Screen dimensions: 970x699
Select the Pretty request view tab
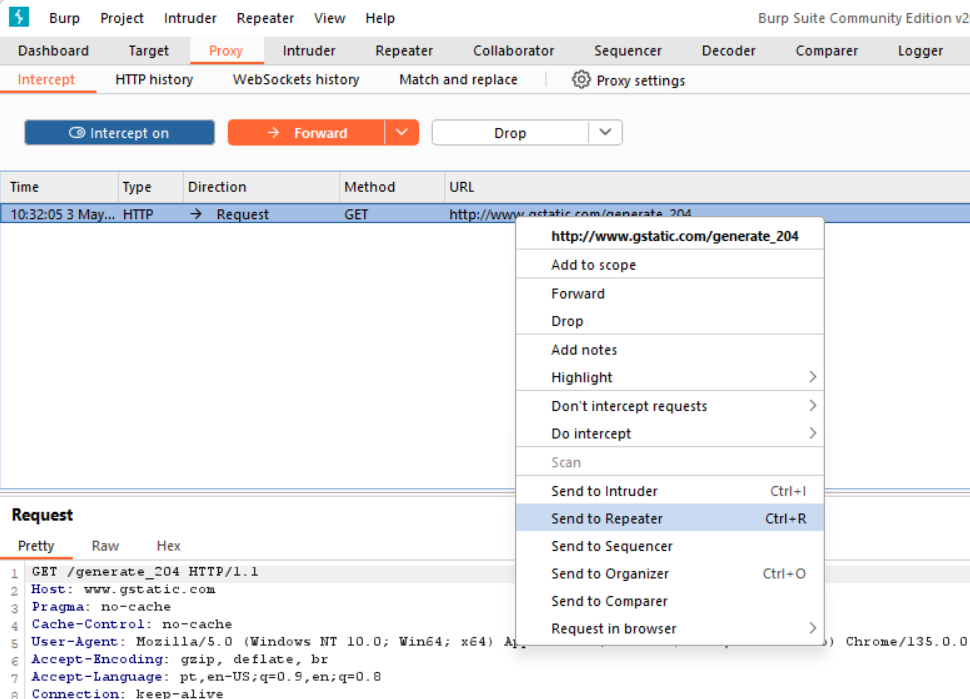[36, 546]
